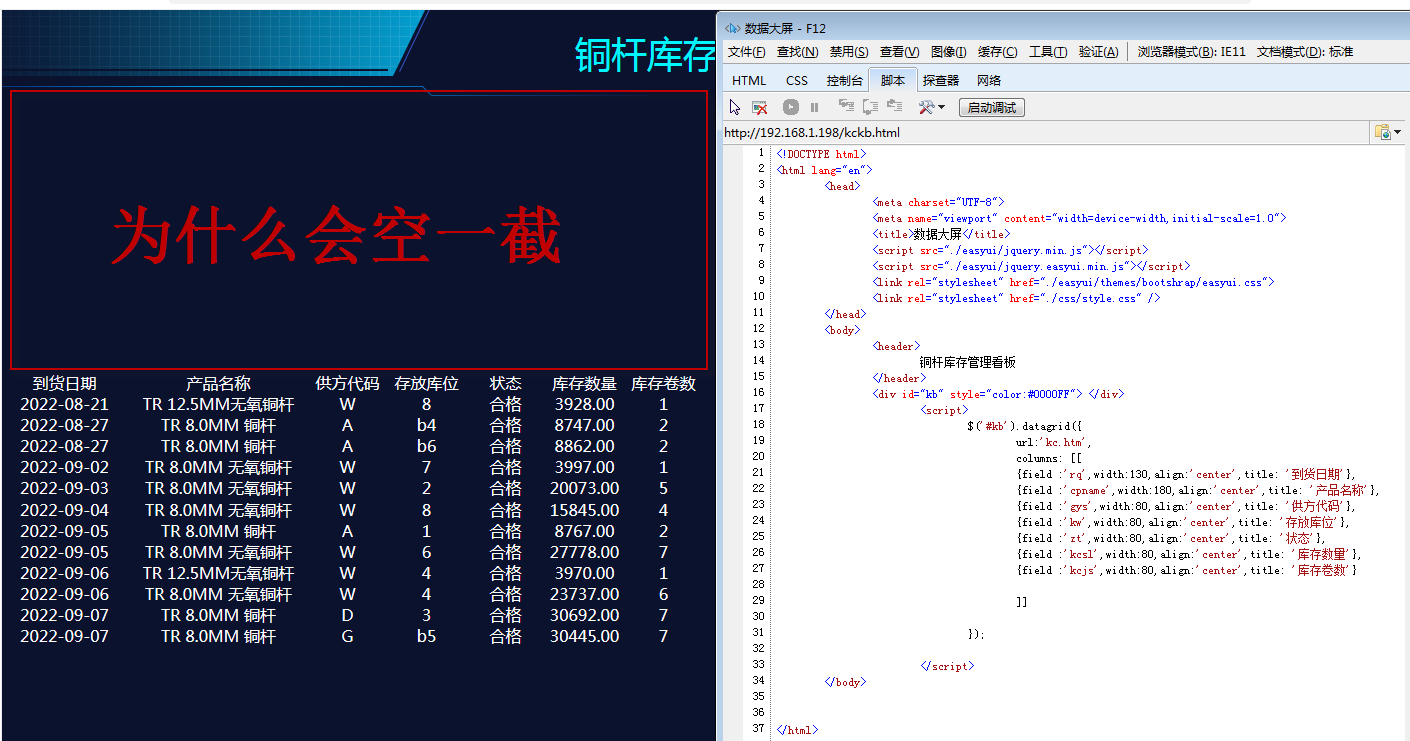Image resolution: width=1410 pixels, height=741 pixels.
Task: Click the 到货日期 column header
Action: pyautogui.click(x=65, y=383)
